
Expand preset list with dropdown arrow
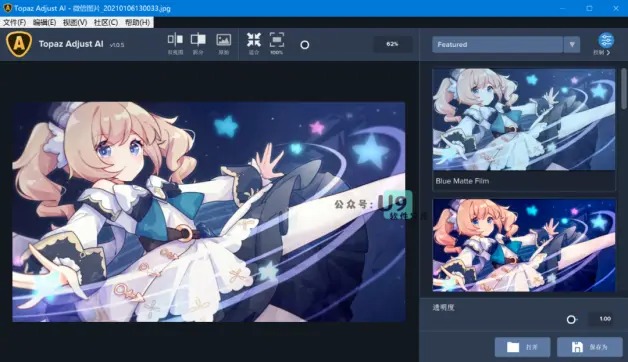[572, 44]
